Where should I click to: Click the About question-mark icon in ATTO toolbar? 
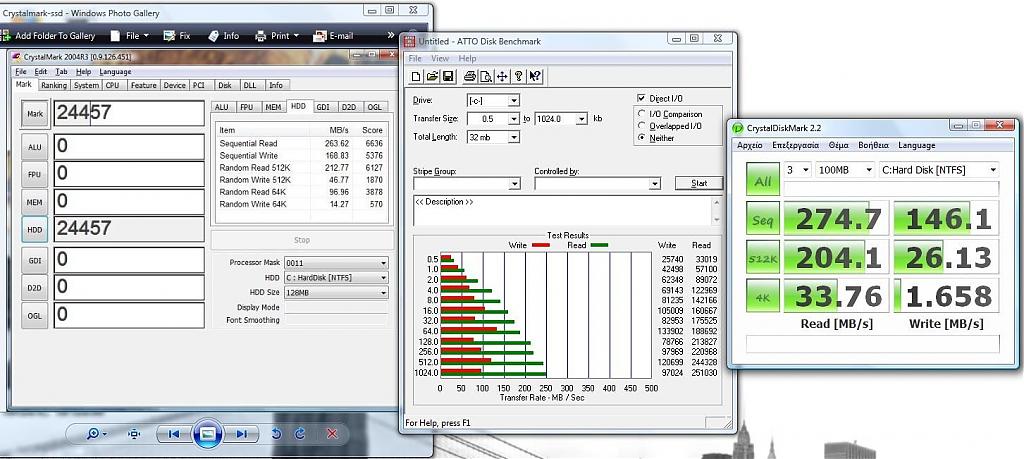click(x=519, y=77)
